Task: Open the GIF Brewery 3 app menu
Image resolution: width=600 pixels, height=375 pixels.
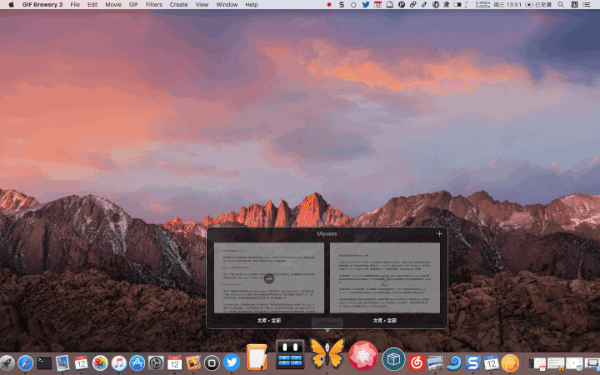Action: coord(42,5)
